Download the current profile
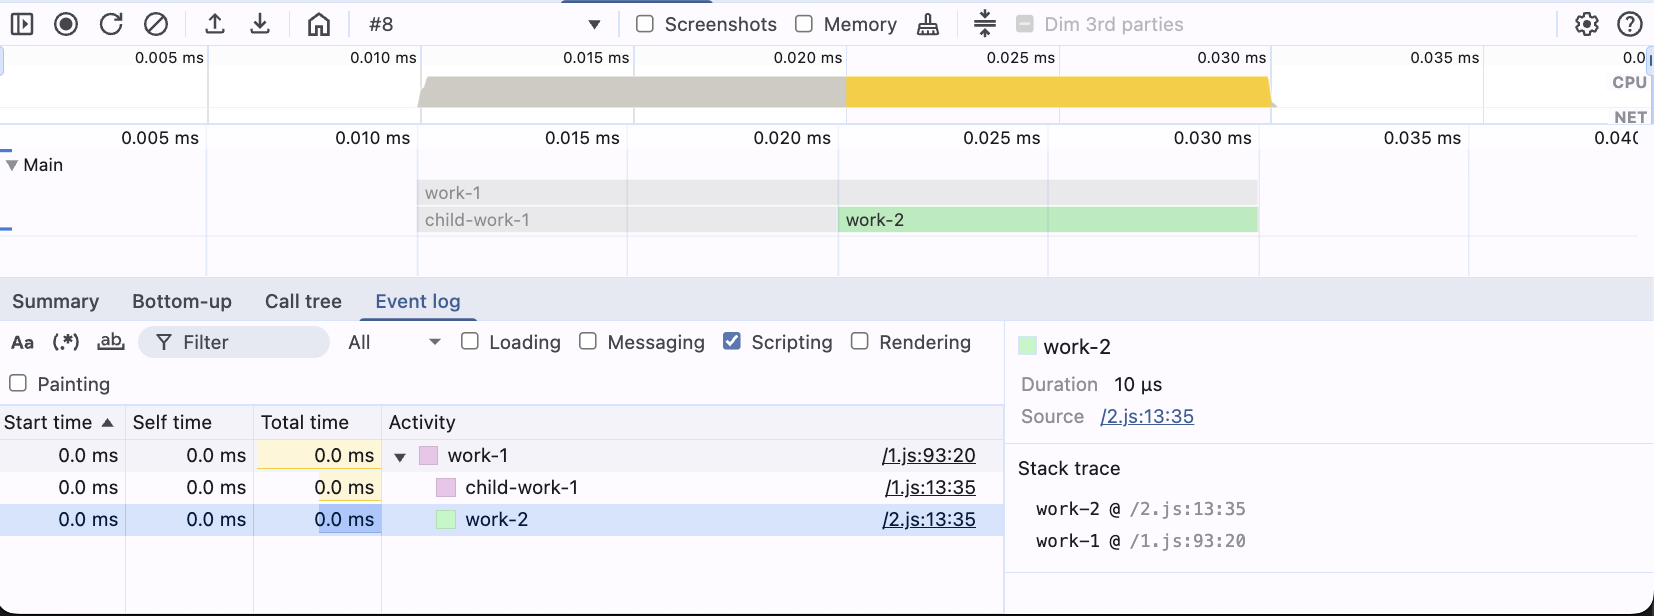Image resolution: width=1654 pixels, height=616 pixels. click(260, 24)
